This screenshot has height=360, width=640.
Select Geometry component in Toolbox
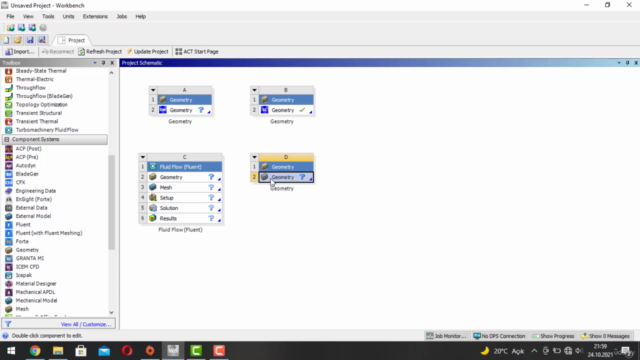click(27, 250)
